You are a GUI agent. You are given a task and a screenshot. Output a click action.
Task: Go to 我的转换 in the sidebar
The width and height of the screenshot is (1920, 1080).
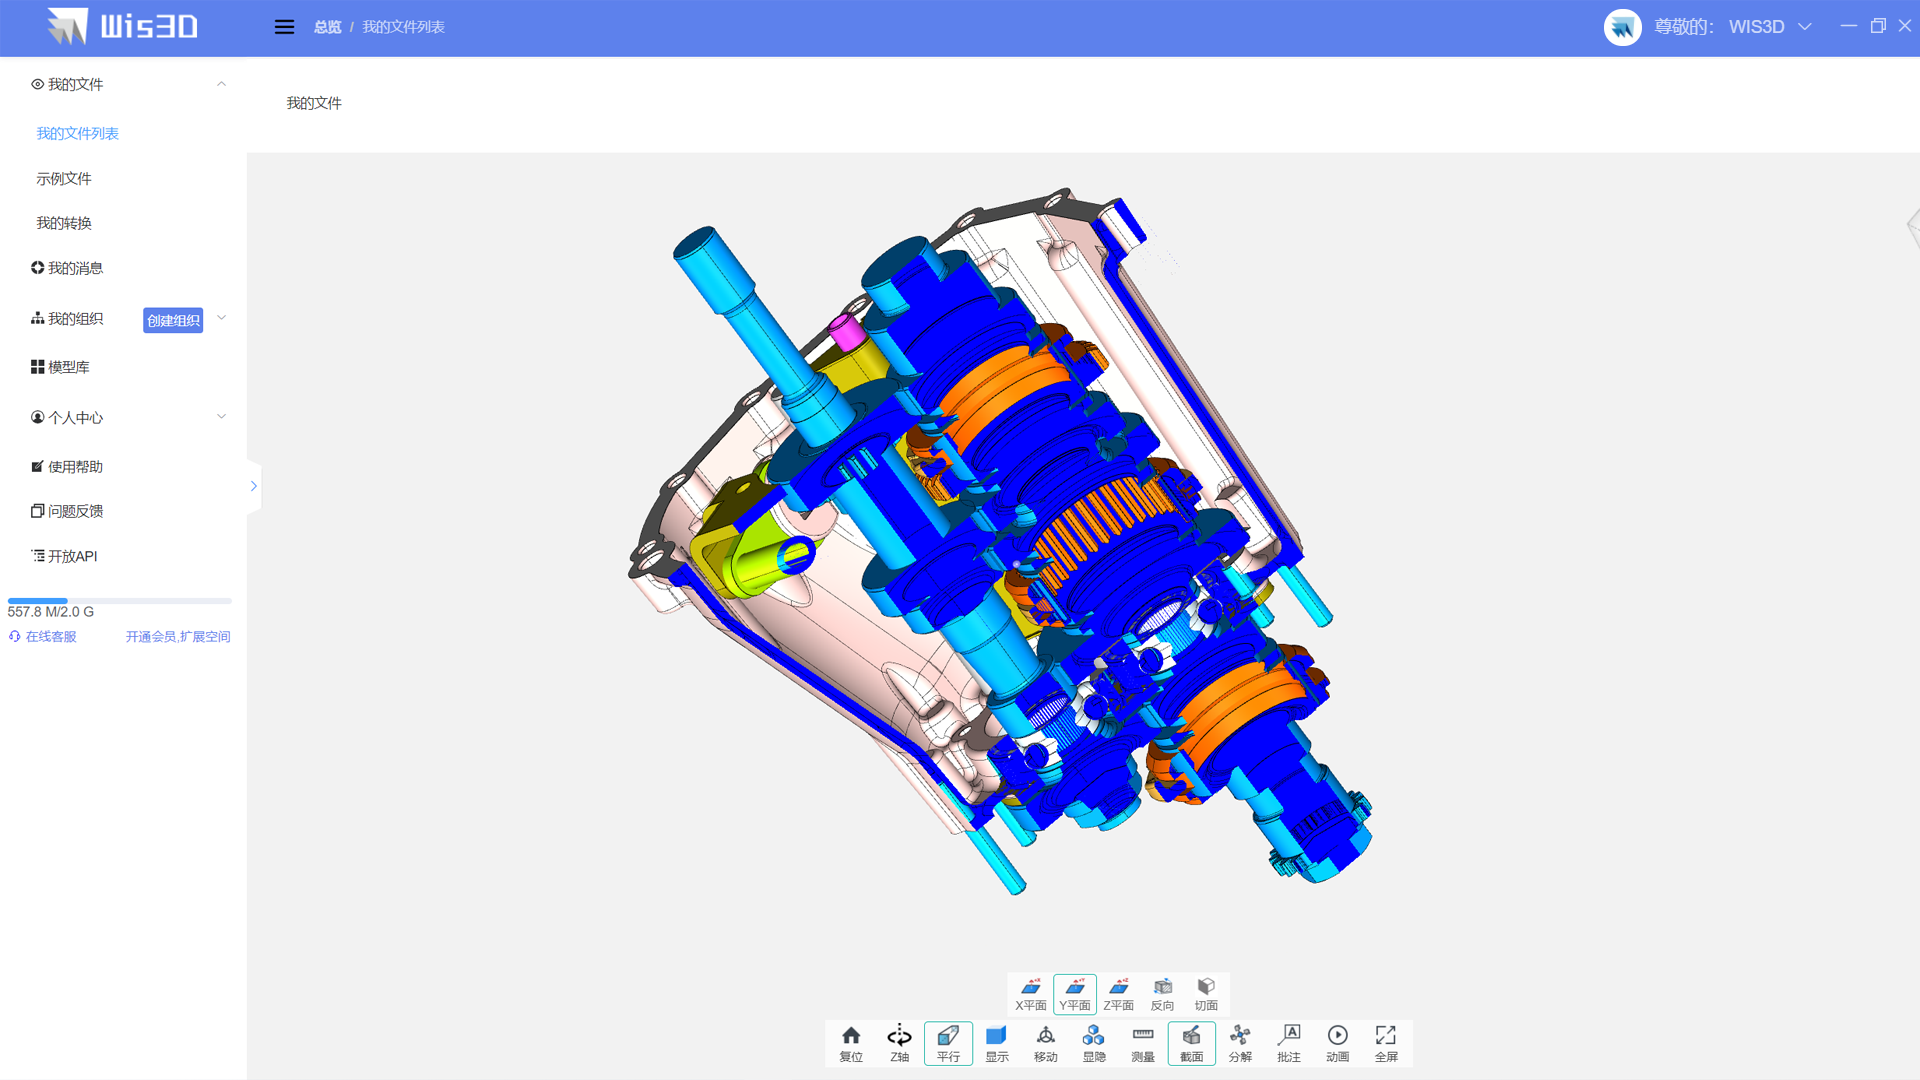click(64, 223)
